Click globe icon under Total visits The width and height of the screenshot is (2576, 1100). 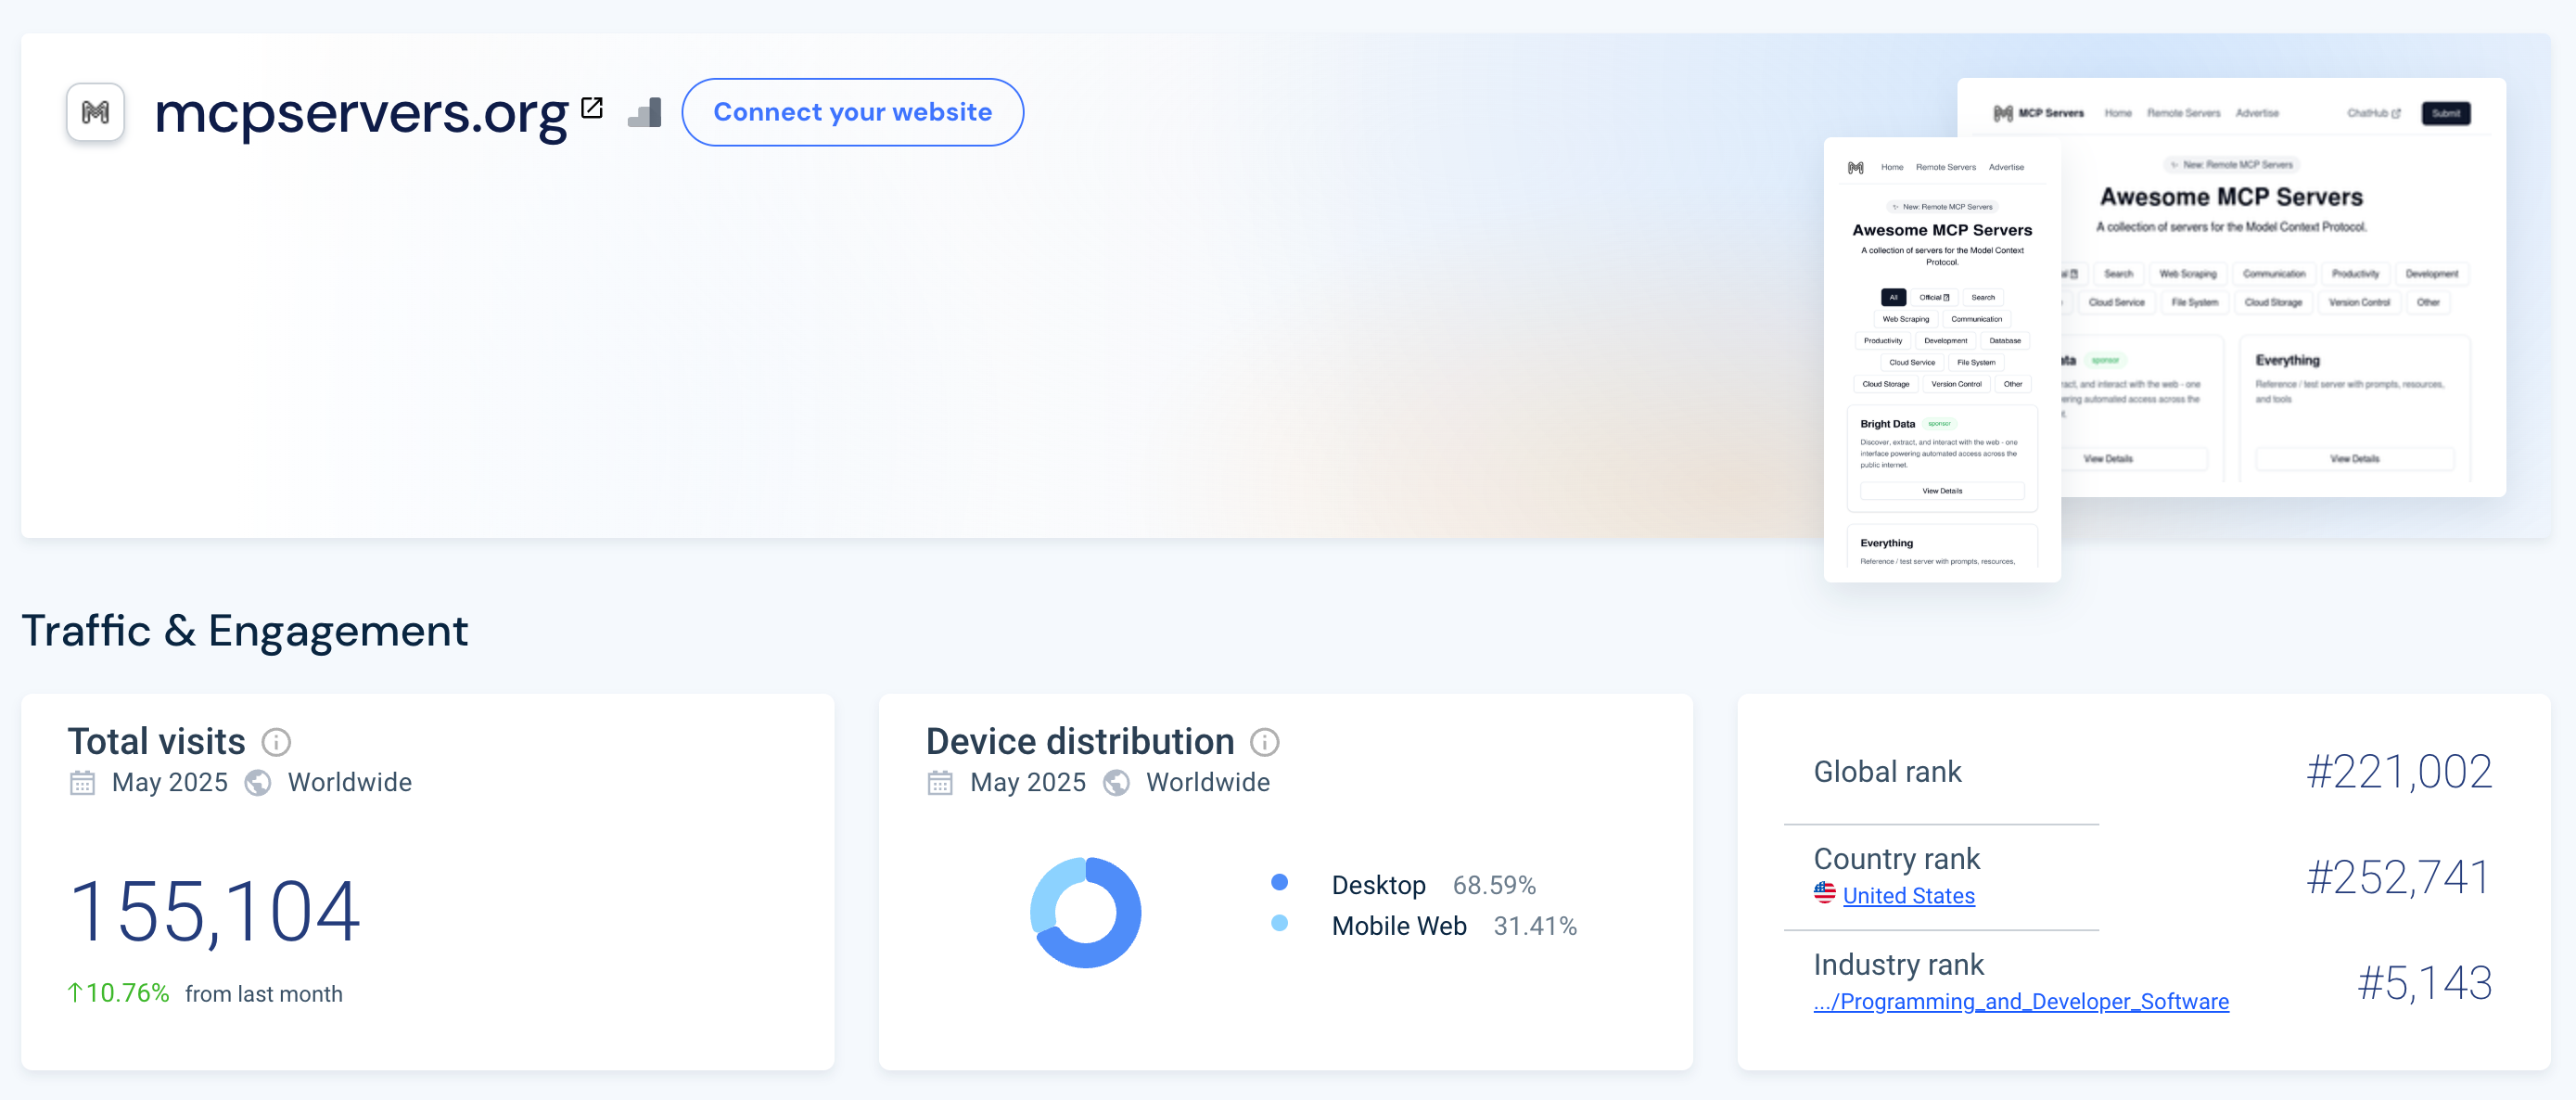click(x=258, y=782)
